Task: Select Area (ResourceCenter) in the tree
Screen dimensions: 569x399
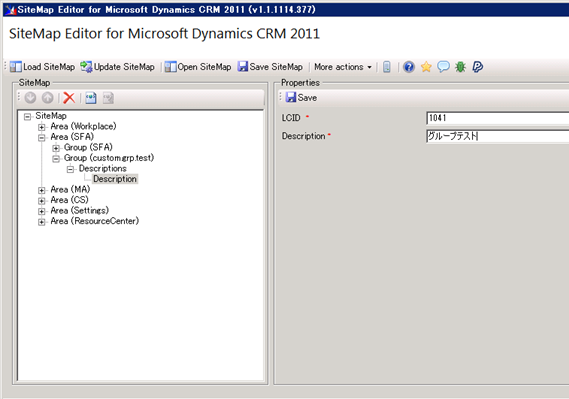Action: 95,221
